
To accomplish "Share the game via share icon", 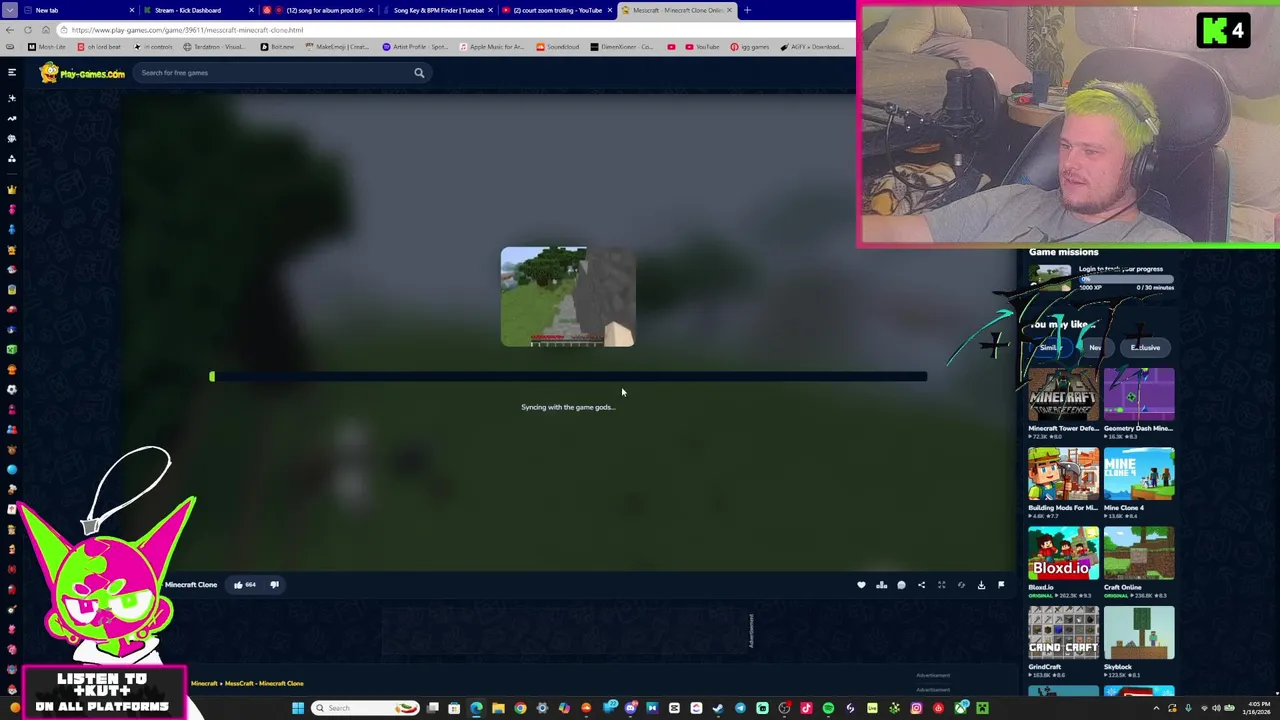I will pos(921,585).
